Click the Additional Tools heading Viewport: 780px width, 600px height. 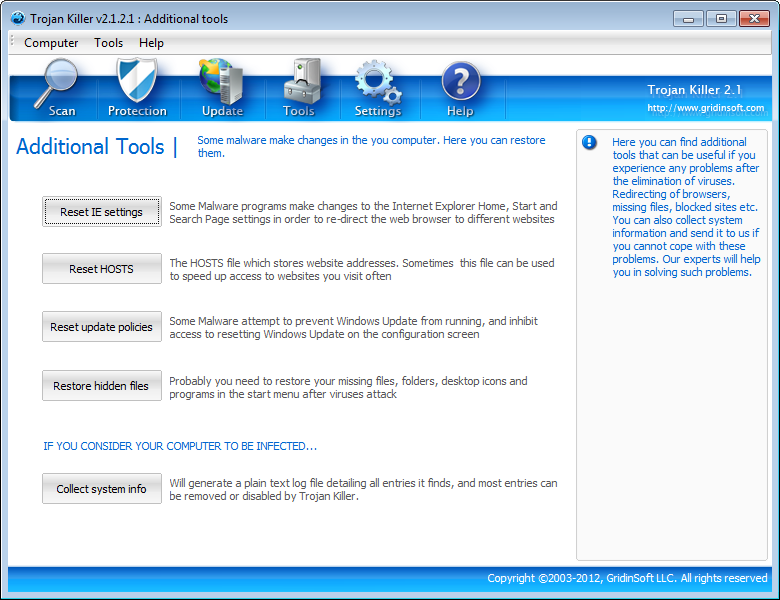[90, 147]
